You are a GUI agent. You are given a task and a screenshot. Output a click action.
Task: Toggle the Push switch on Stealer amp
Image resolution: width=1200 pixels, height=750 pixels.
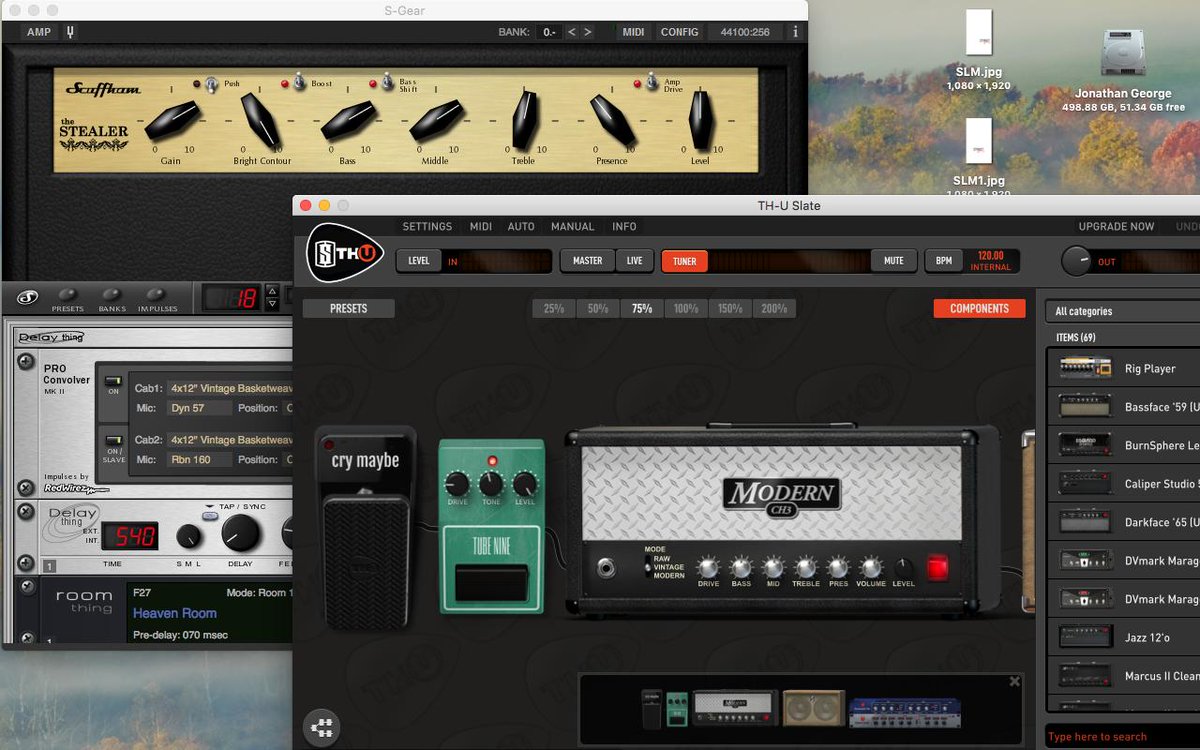212,85
